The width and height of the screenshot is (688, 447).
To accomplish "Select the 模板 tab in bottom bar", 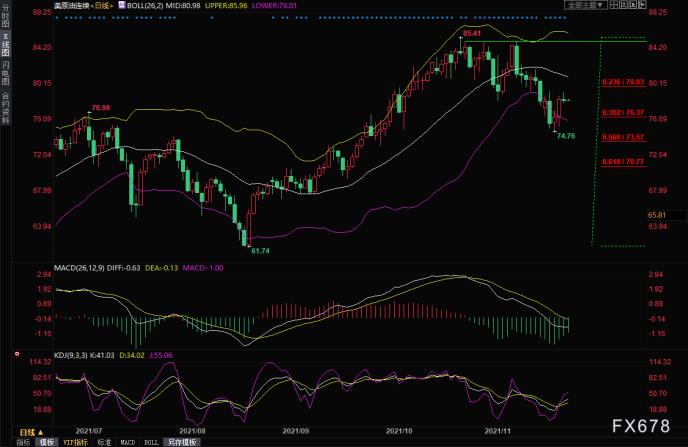I will click(x=47, y=442).
